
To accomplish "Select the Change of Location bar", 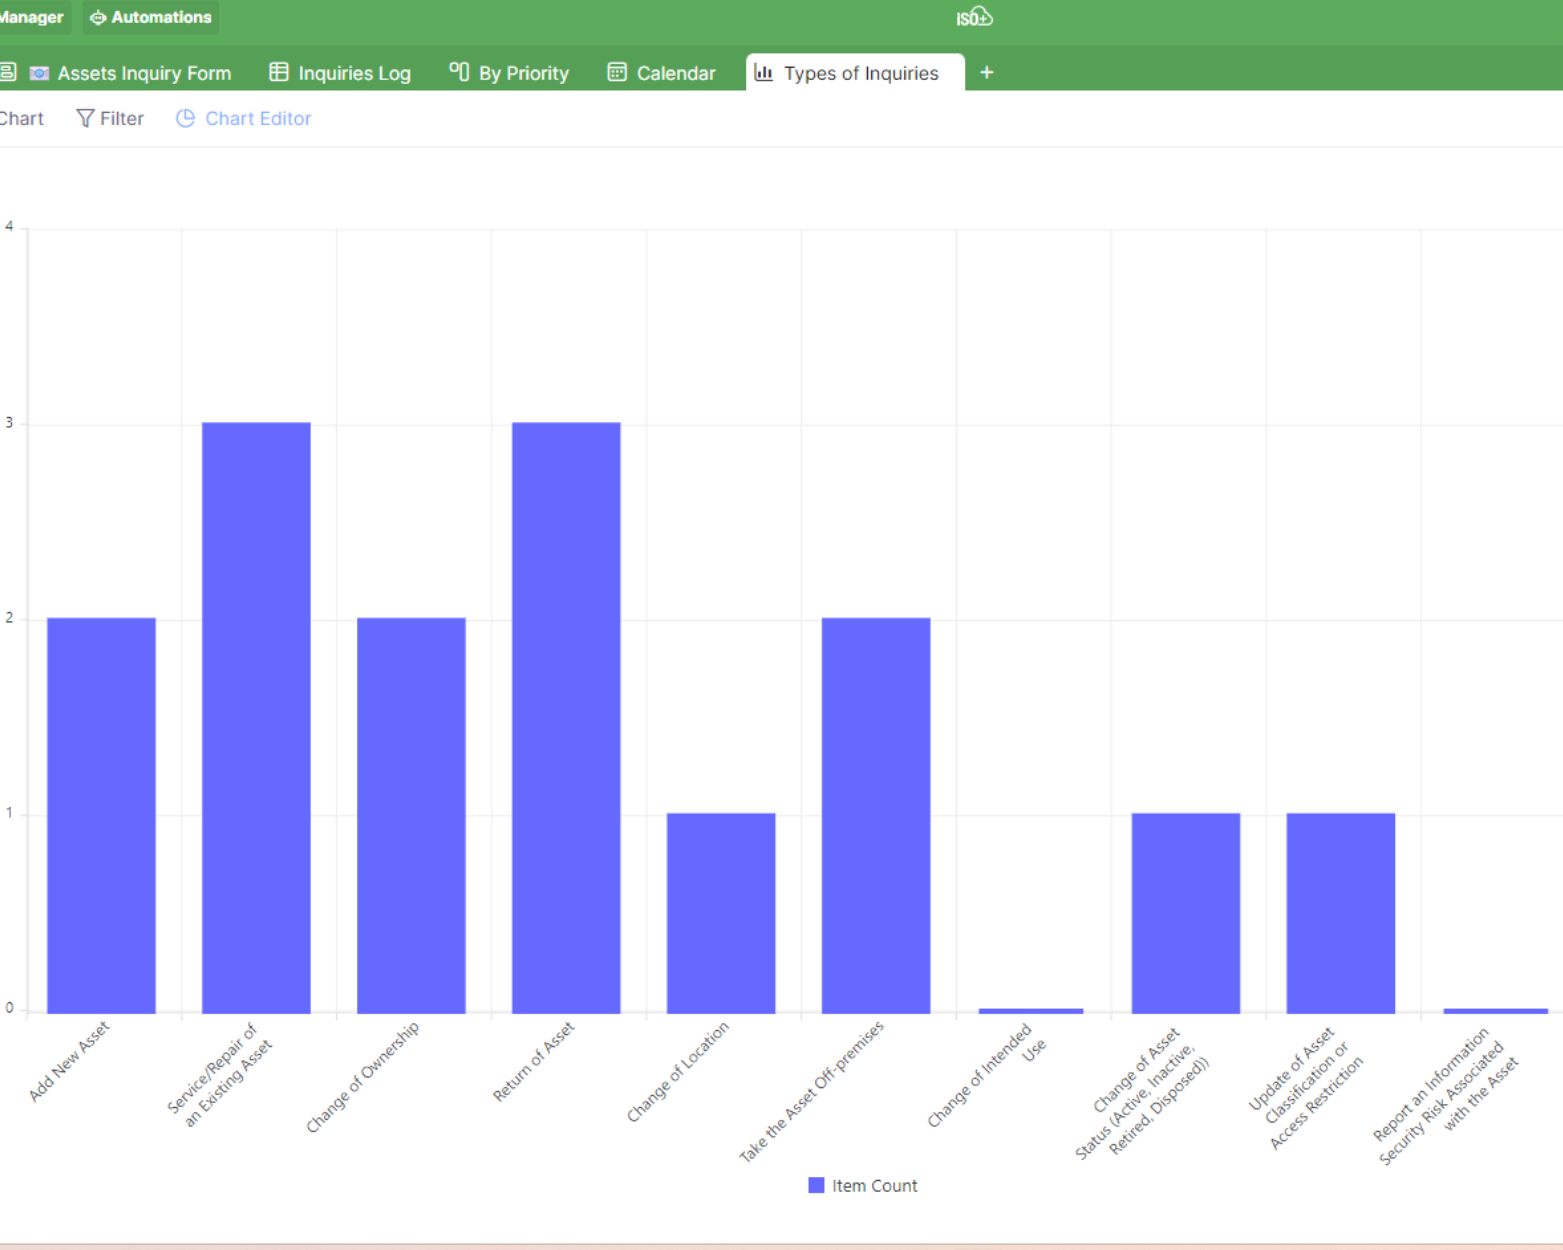I will [x=721, y=912].
